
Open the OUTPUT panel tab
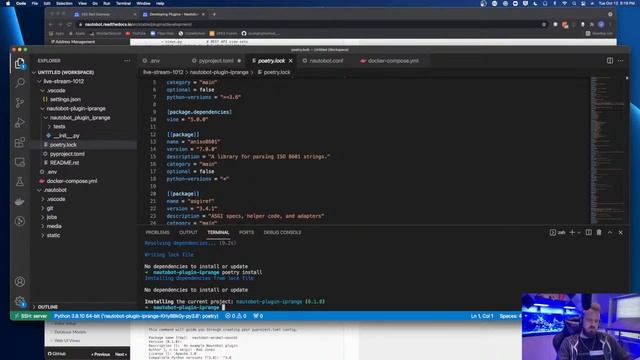coord(188,232)
